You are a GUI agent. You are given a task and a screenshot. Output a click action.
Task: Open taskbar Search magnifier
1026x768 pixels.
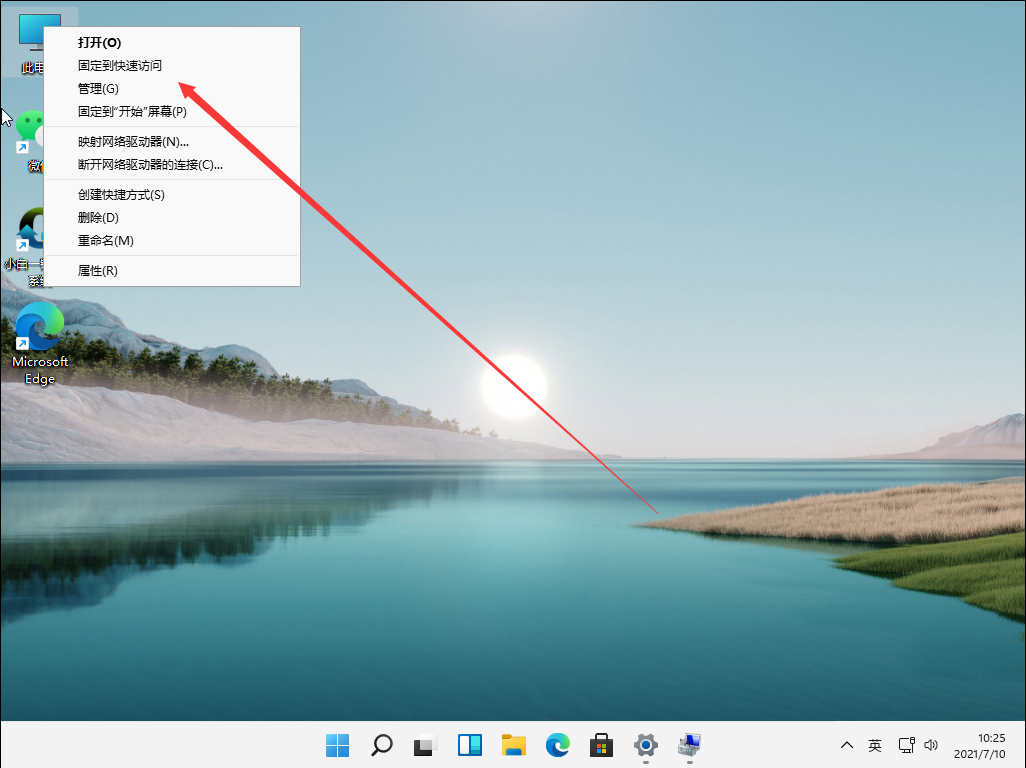tap(381, 745)
